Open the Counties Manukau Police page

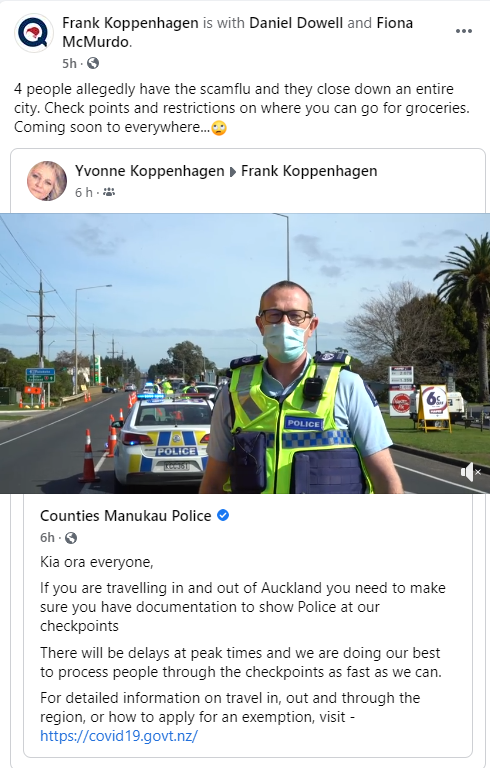125,515
